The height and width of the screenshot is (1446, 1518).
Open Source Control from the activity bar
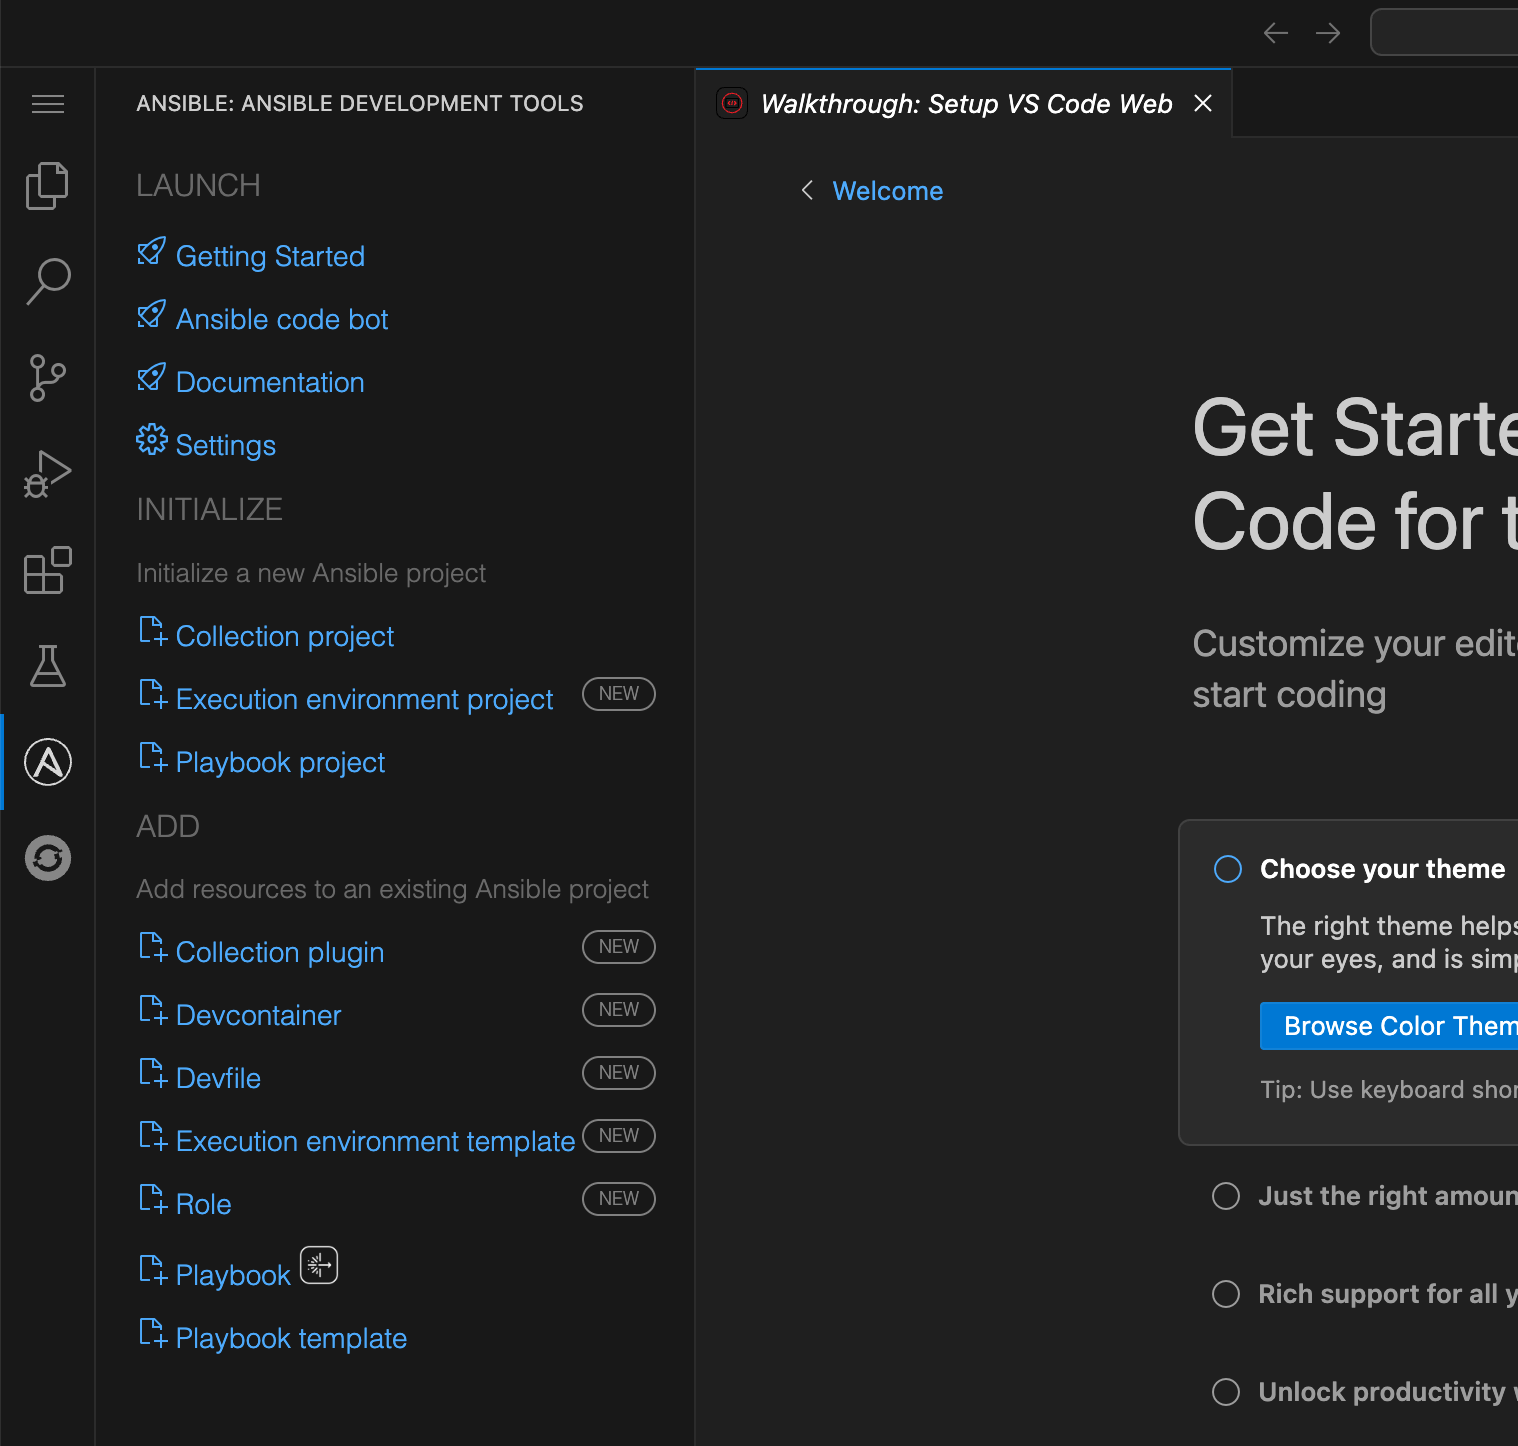[47, 377]
